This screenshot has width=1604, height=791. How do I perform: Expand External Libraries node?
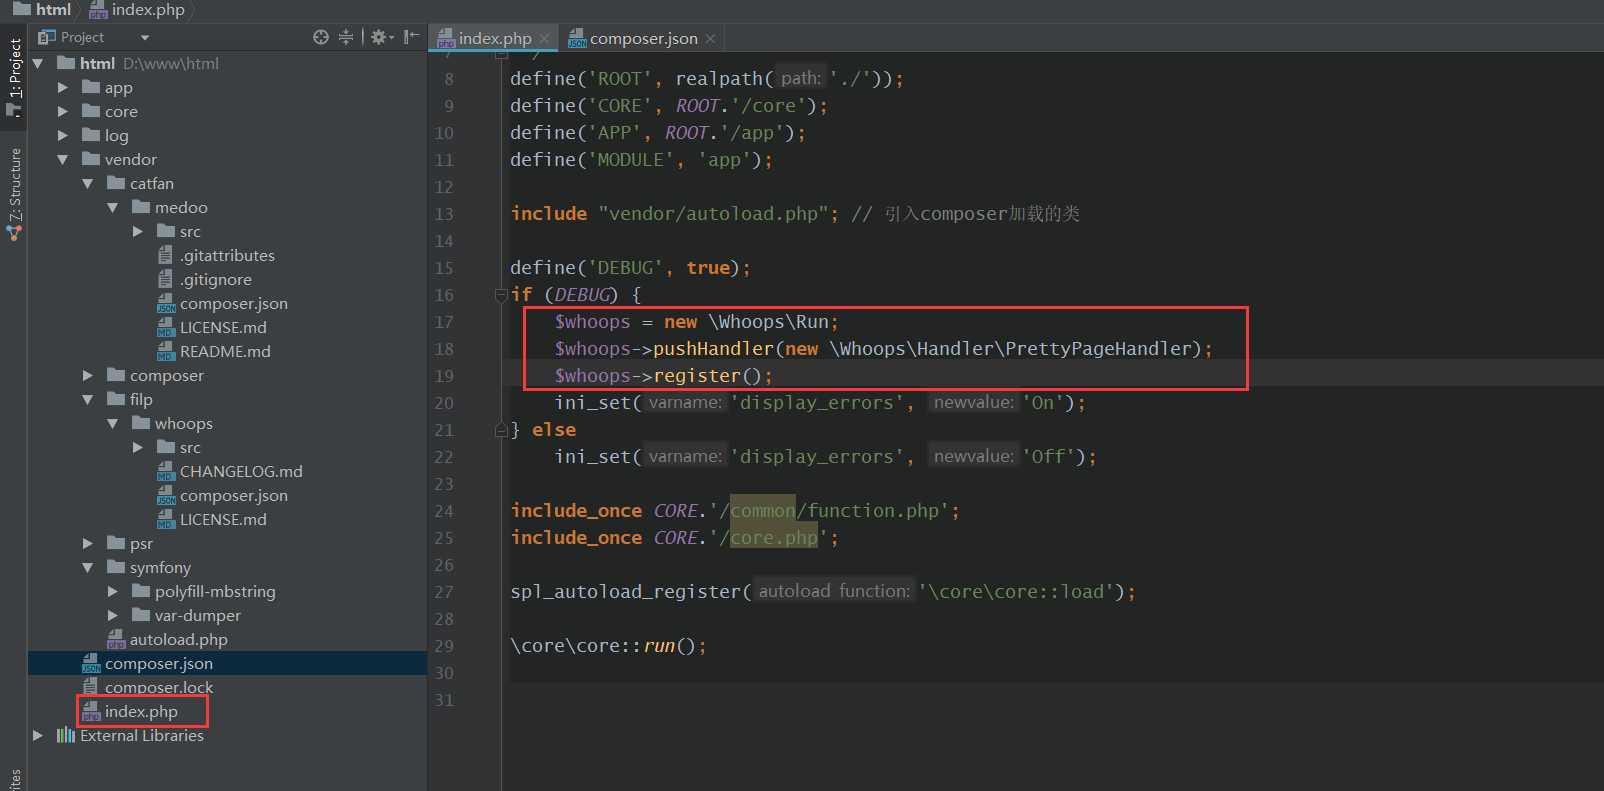coord(38,735)
